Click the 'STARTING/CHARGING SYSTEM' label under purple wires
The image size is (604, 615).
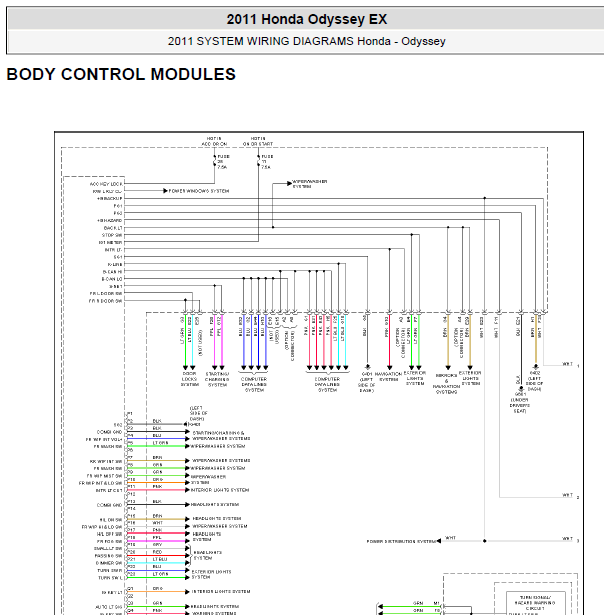pyautogui.click(x=218, y=380)
